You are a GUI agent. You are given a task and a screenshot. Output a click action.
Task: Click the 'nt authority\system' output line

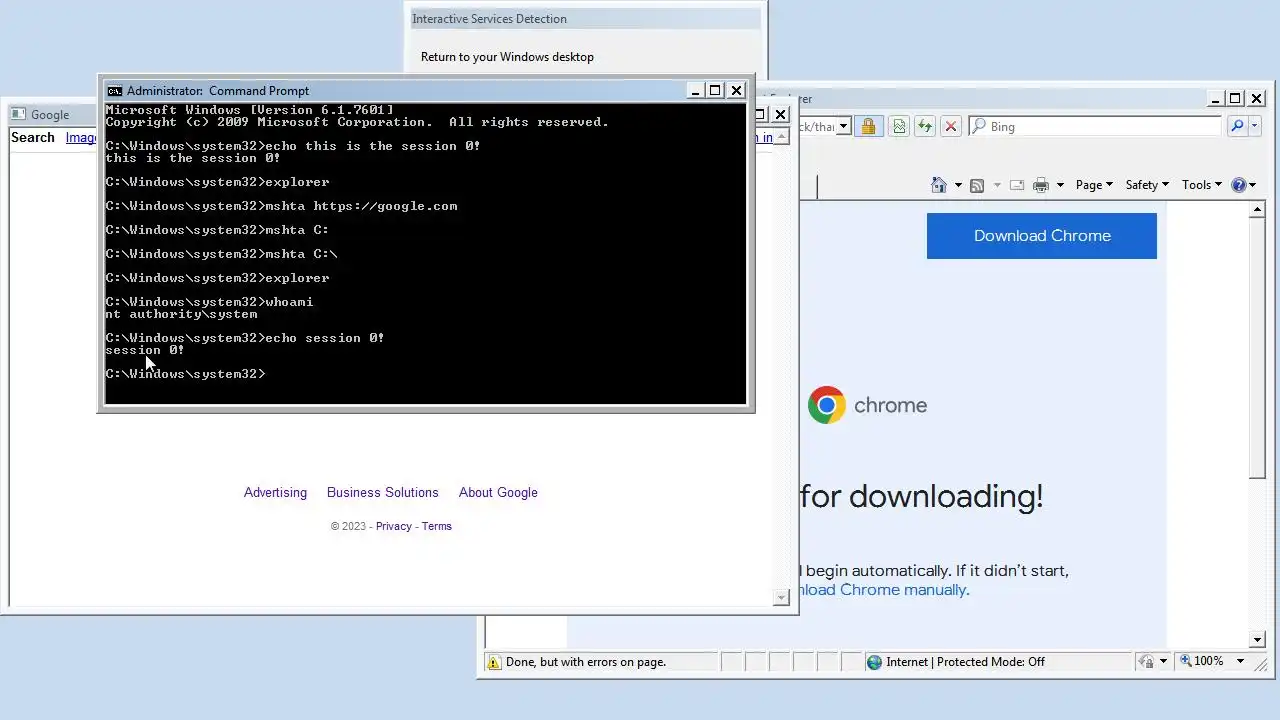pyautogui.click(x=181, y=314)
